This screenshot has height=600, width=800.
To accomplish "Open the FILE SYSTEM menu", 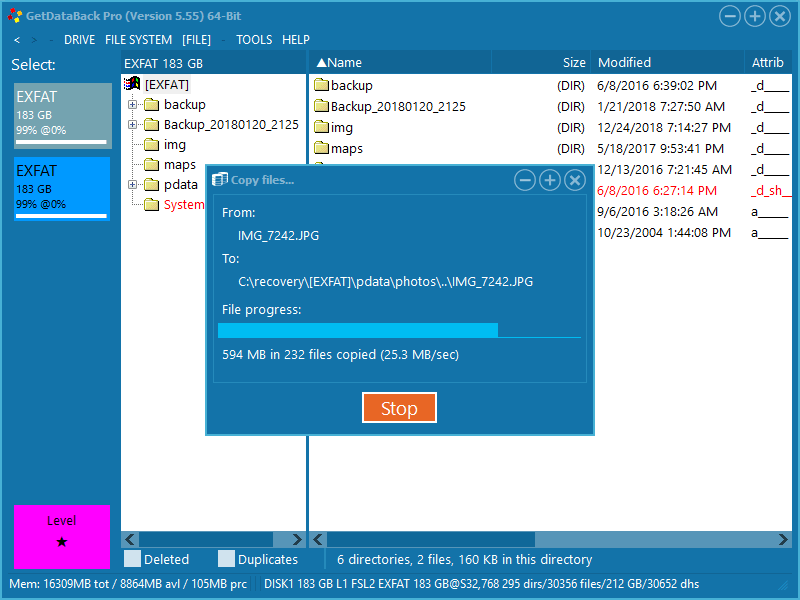I will coord(138,40).
